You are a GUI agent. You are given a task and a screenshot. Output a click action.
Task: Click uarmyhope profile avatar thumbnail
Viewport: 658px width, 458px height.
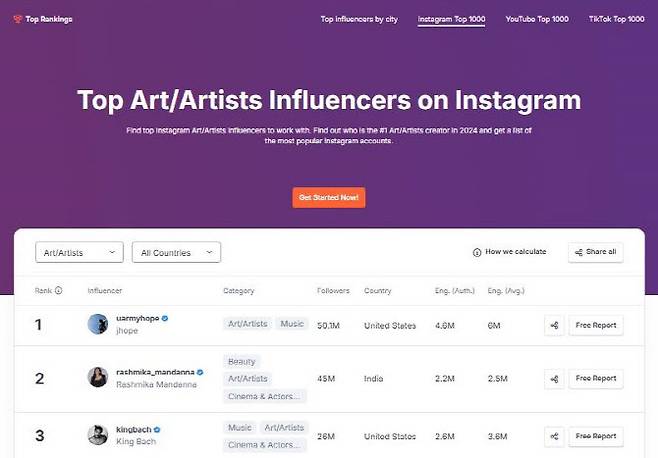coord(98,324)
